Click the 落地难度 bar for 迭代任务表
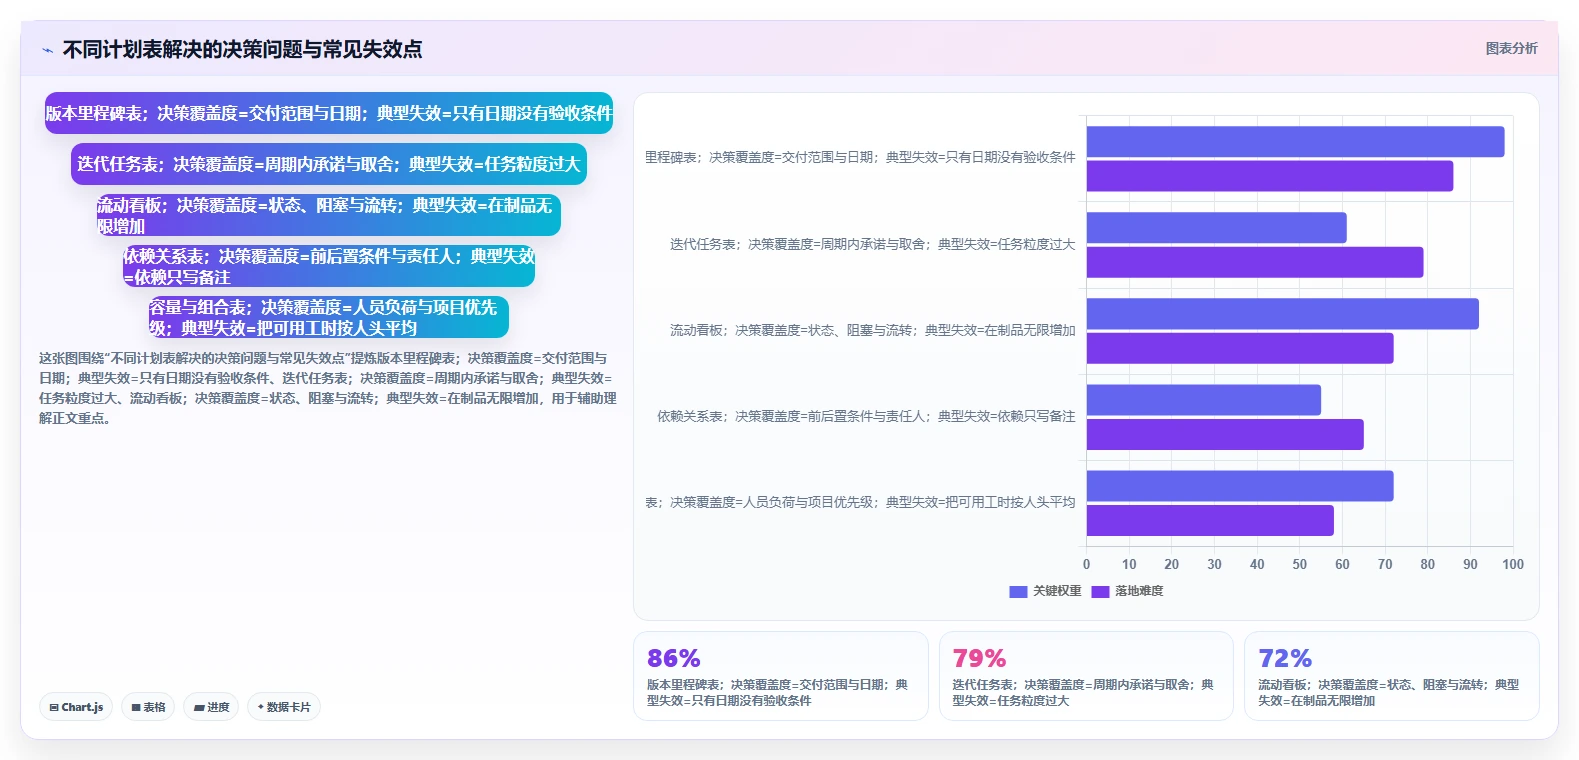The height and width of the screenshot is (760, 1579). (1255, 262)
